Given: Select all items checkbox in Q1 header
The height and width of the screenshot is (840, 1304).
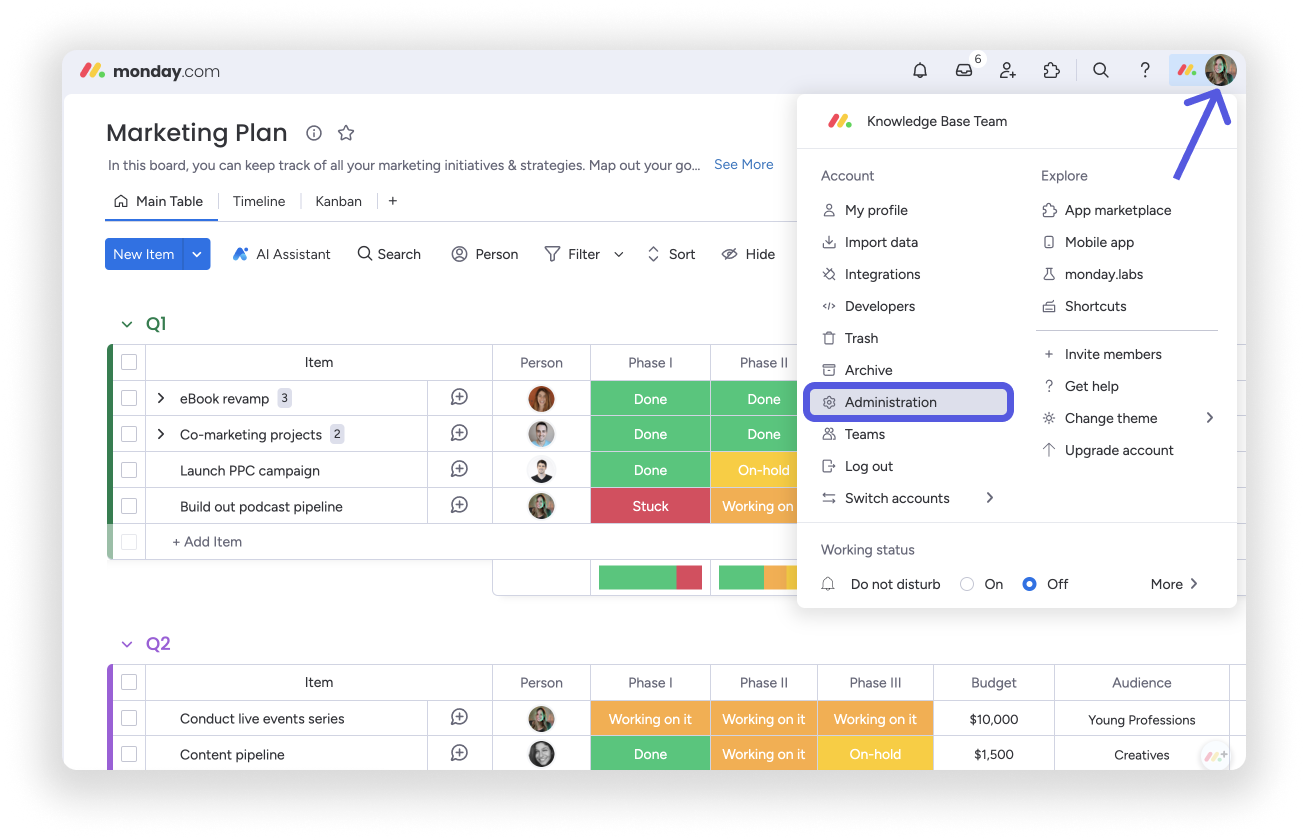Looking at the screenshot, I should [129, 362].
